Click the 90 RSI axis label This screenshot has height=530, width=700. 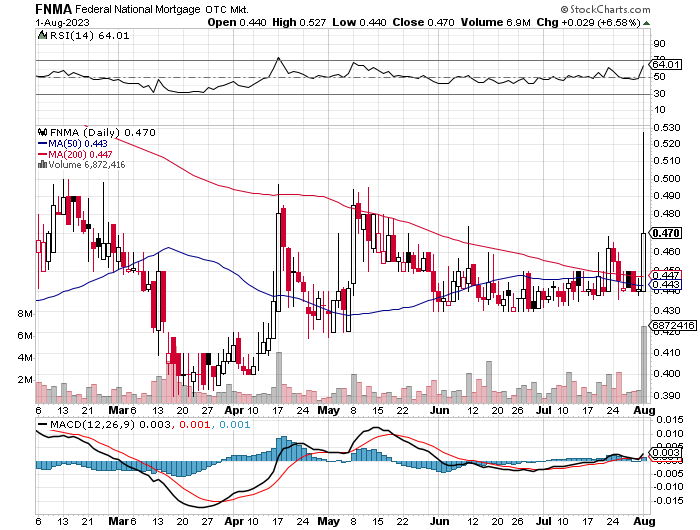tap(659, 44)
